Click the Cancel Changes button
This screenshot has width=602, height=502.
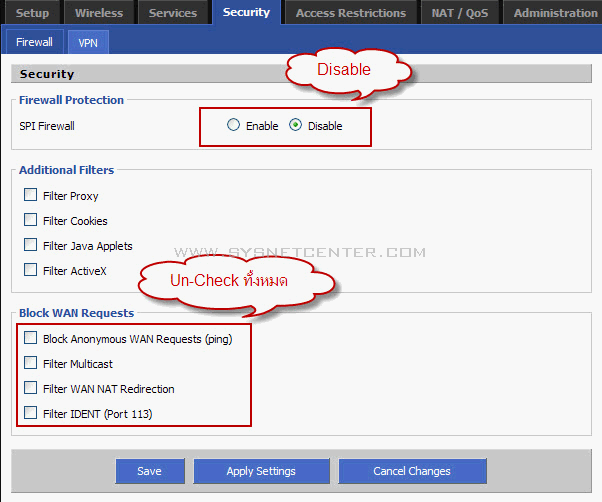(412, 471)
